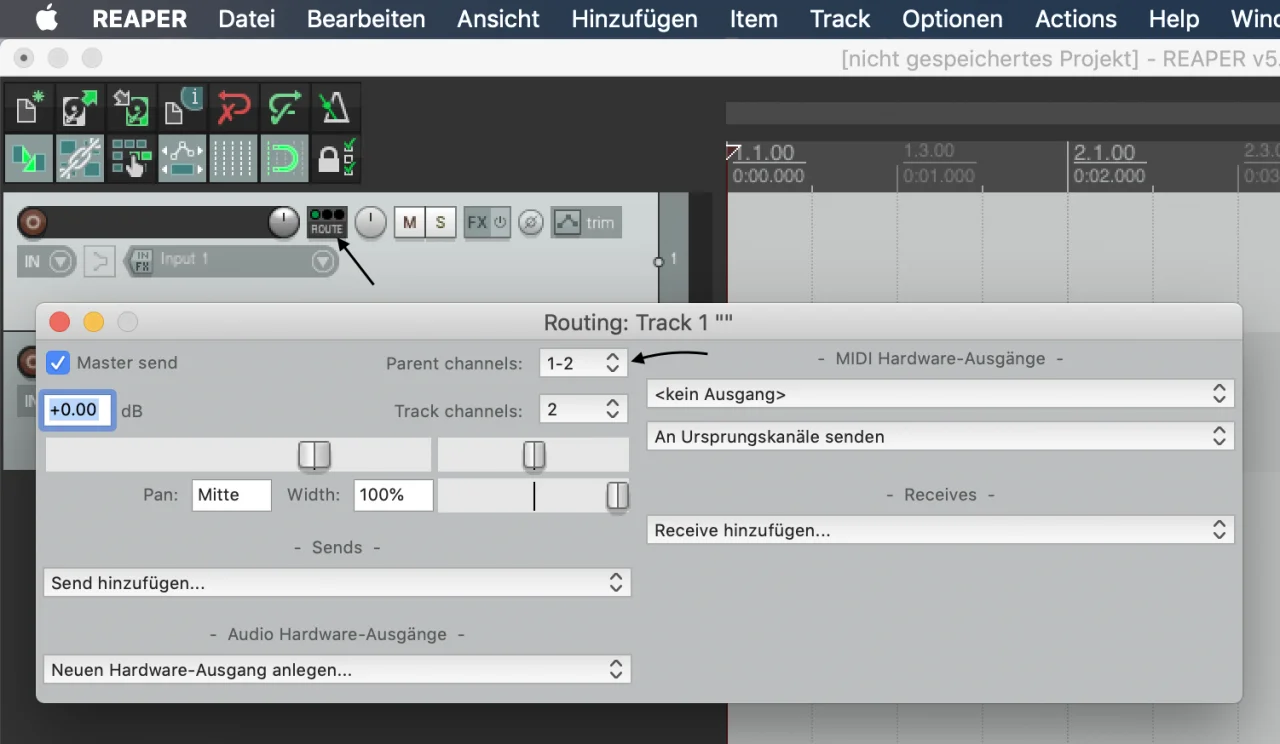Uncheck the Master send checkbox
1280x744 pixels.
[x=58, y=362]
